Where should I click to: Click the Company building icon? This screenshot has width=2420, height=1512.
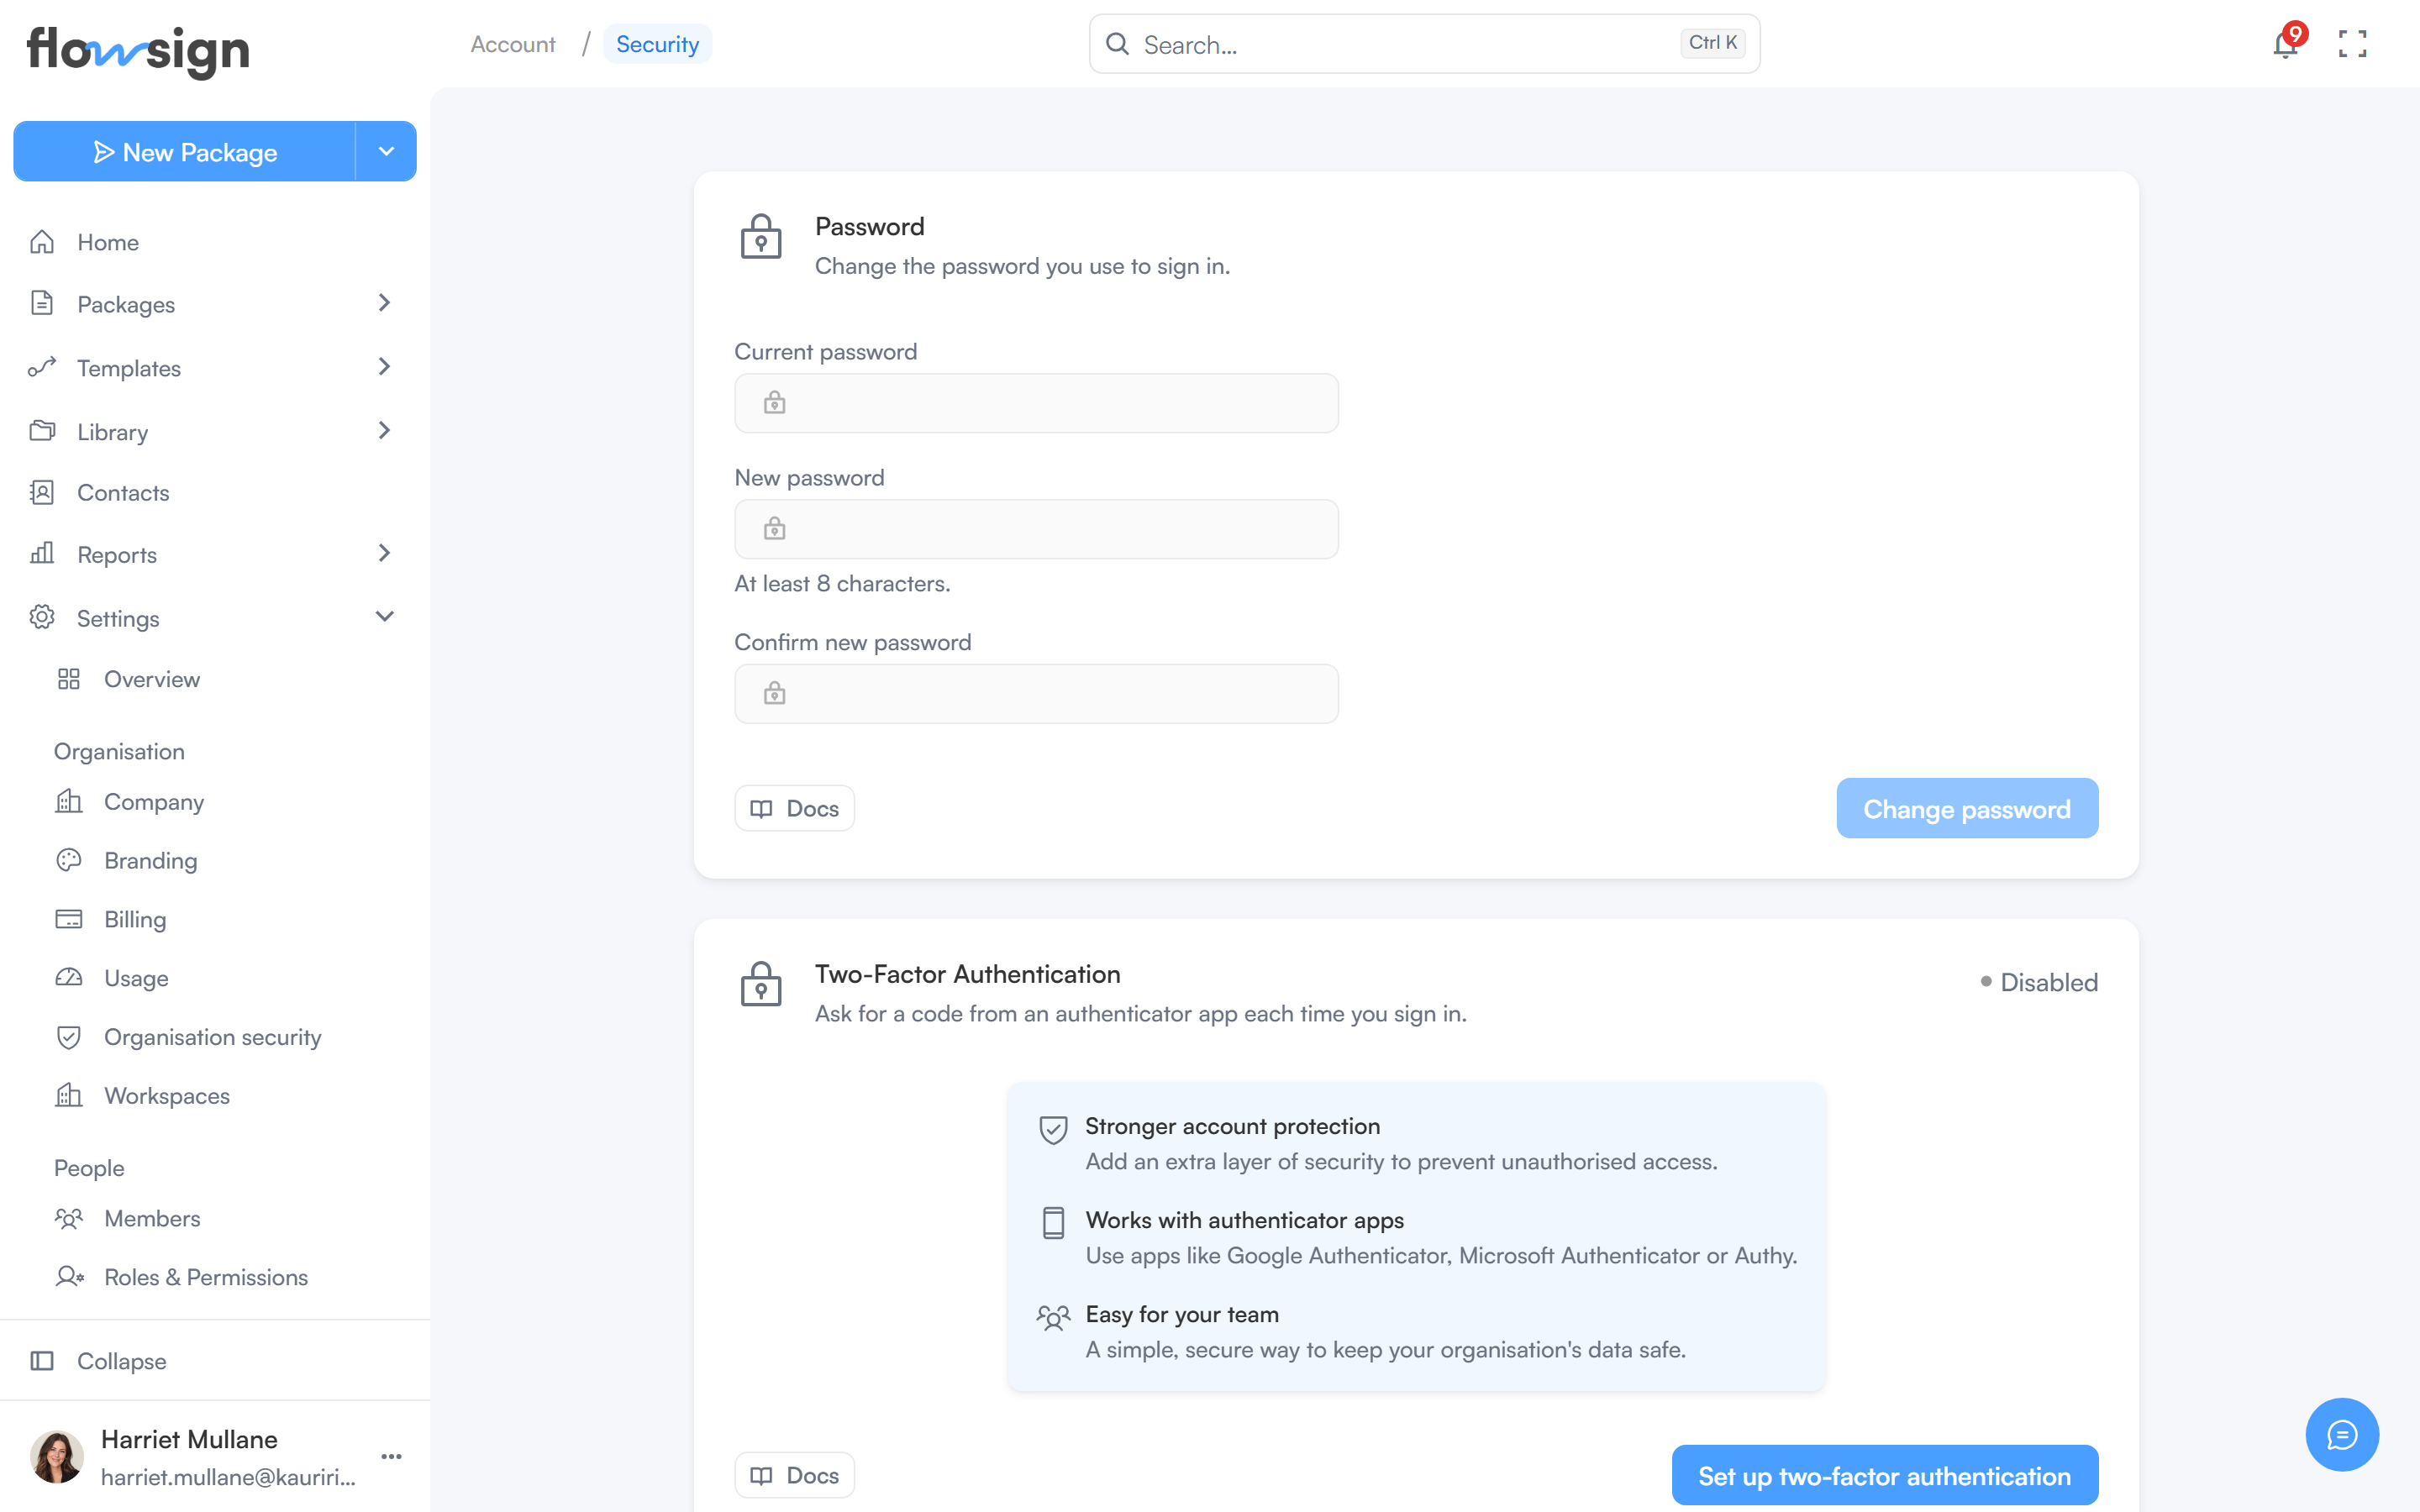[x=69, y=801]
